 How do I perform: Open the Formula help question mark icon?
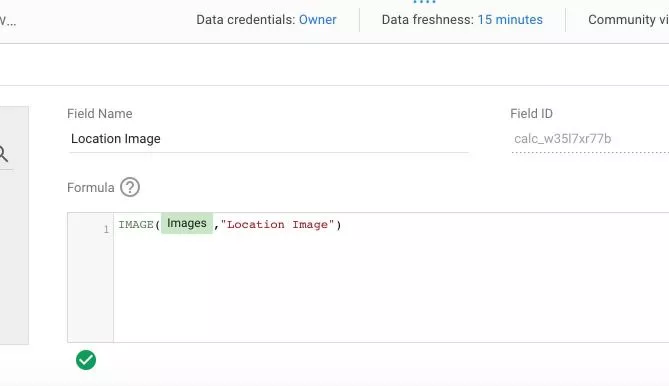pos(130,187)
